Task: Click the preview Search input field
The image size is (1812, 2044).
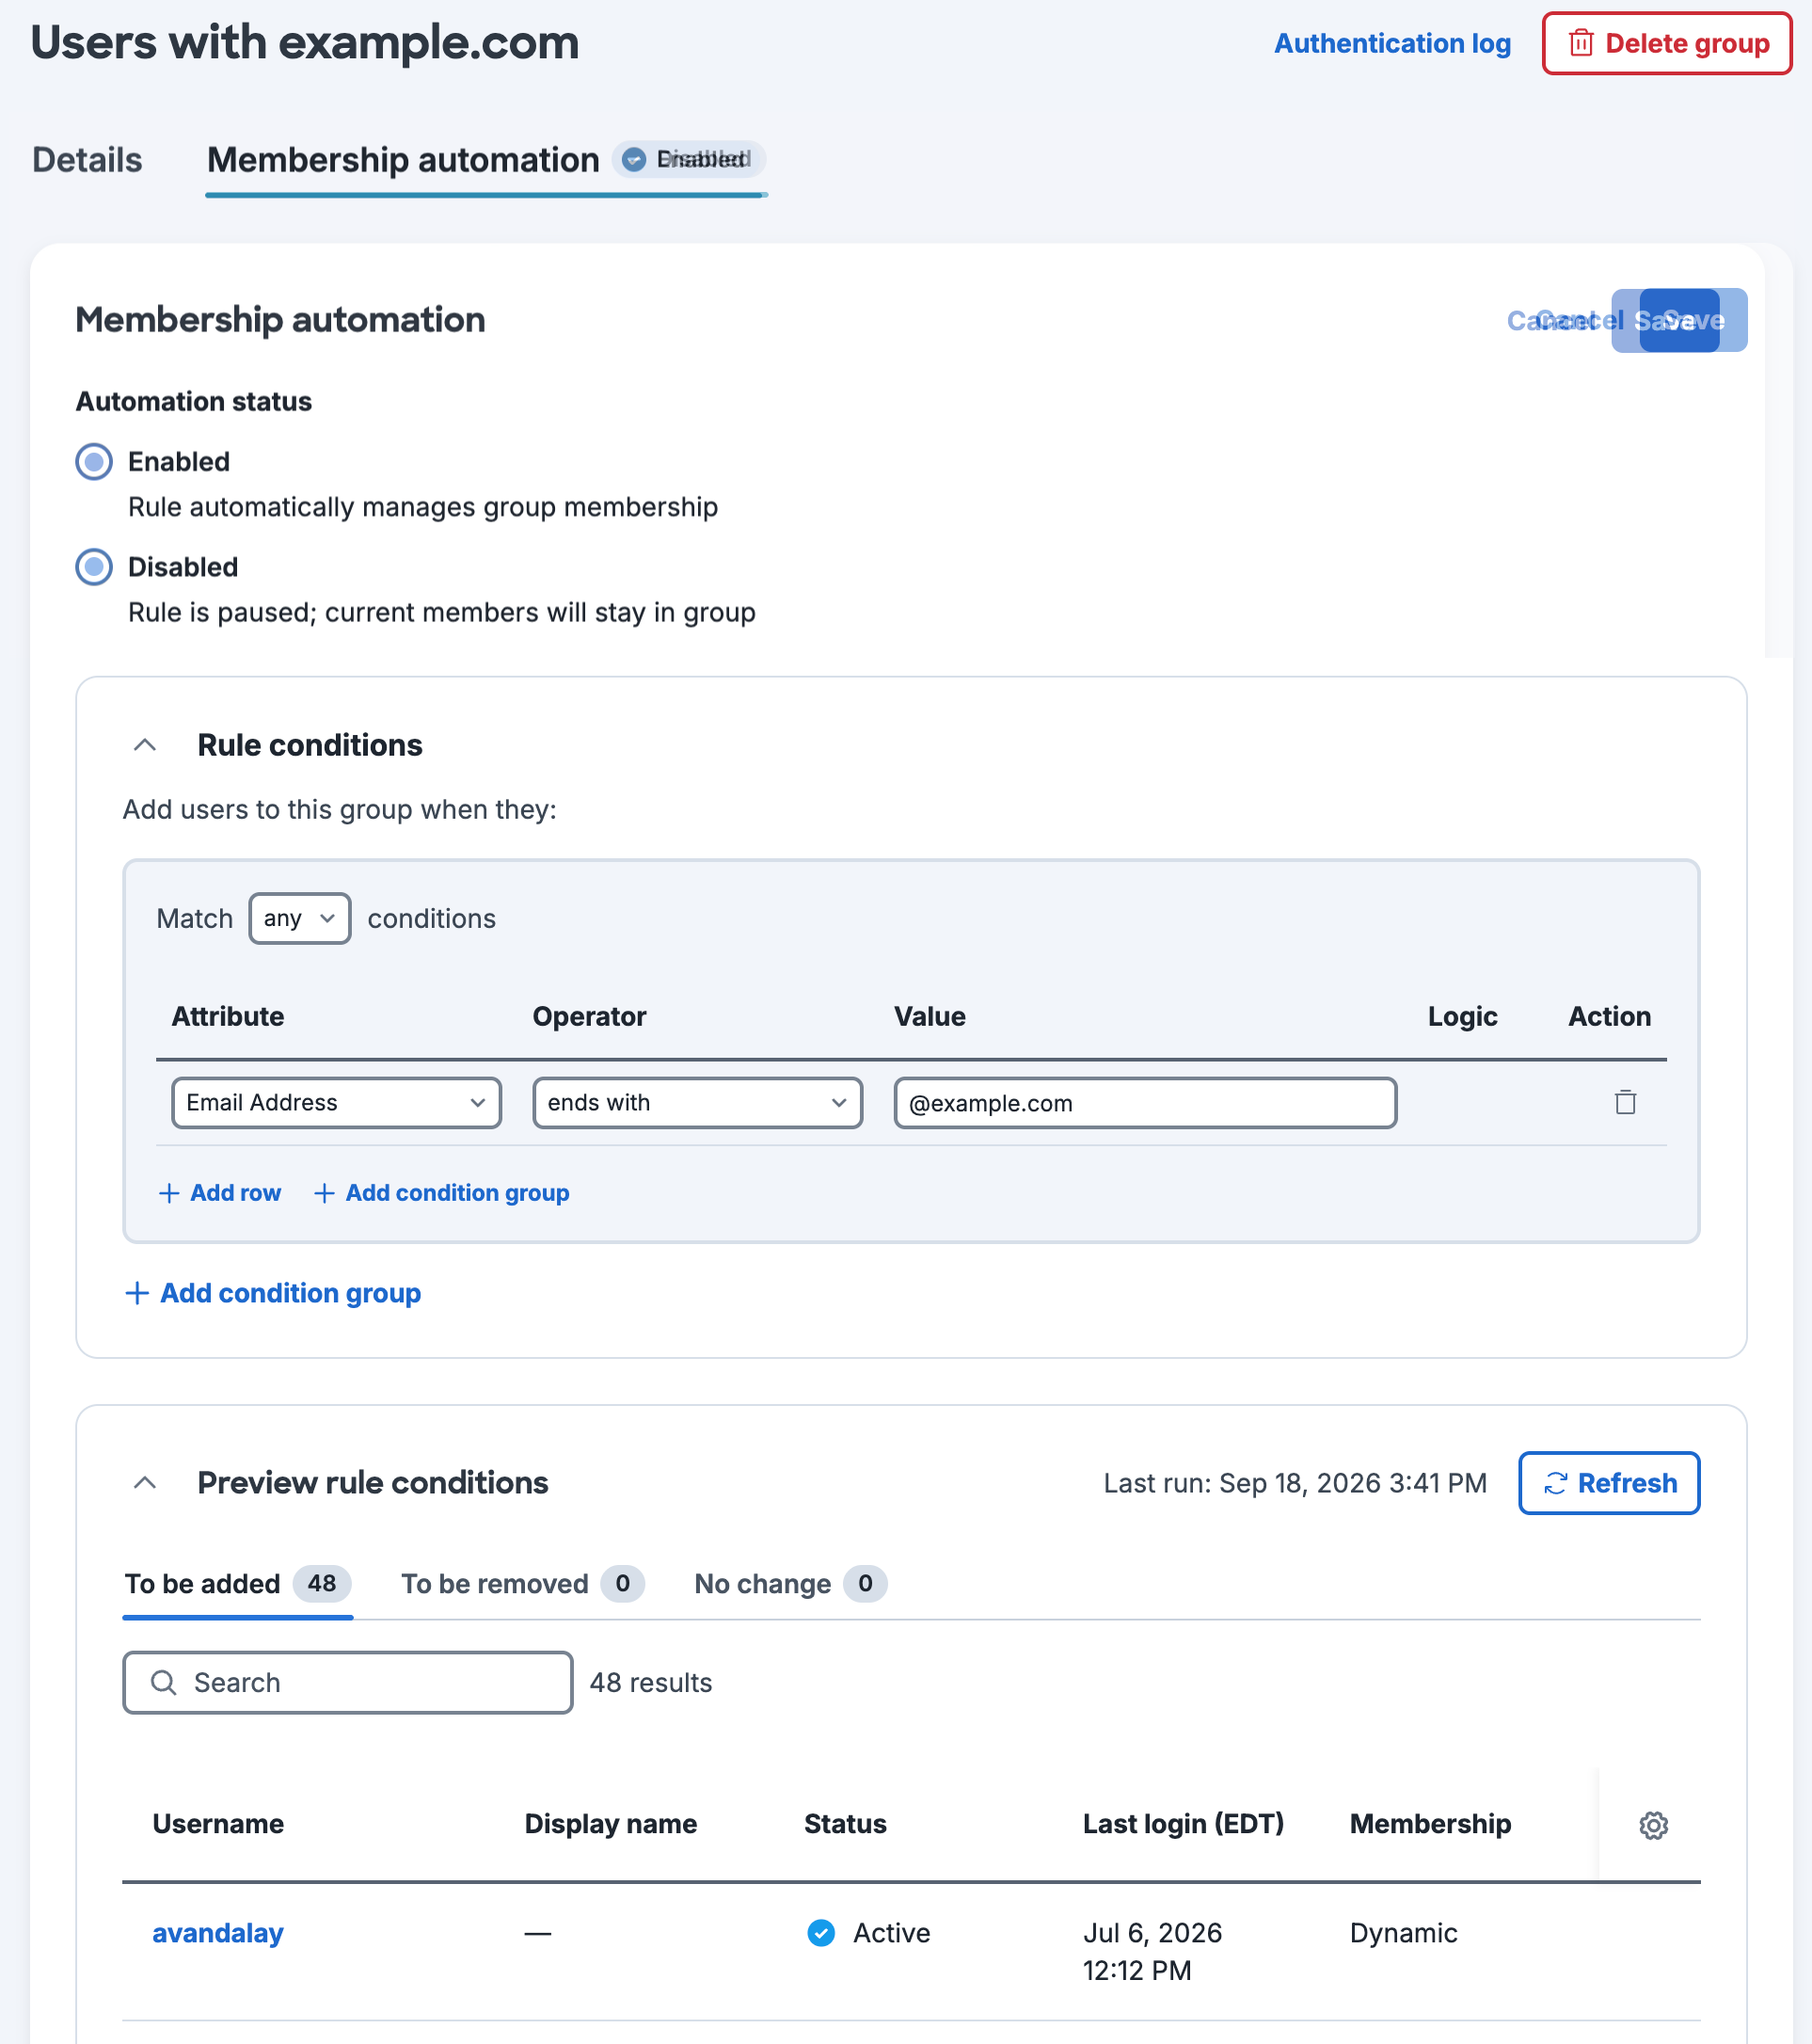Action: [x=347, y=1682]
